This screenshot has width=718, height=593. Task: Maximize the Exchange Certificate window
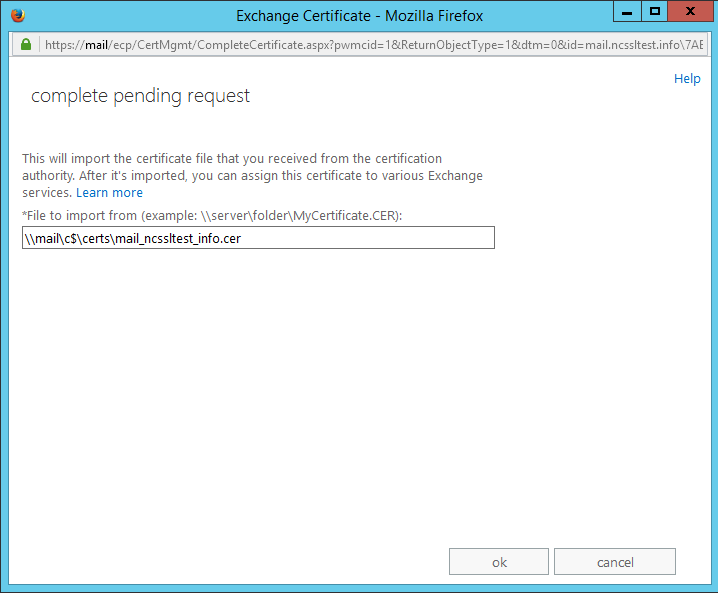coord(654,11)
